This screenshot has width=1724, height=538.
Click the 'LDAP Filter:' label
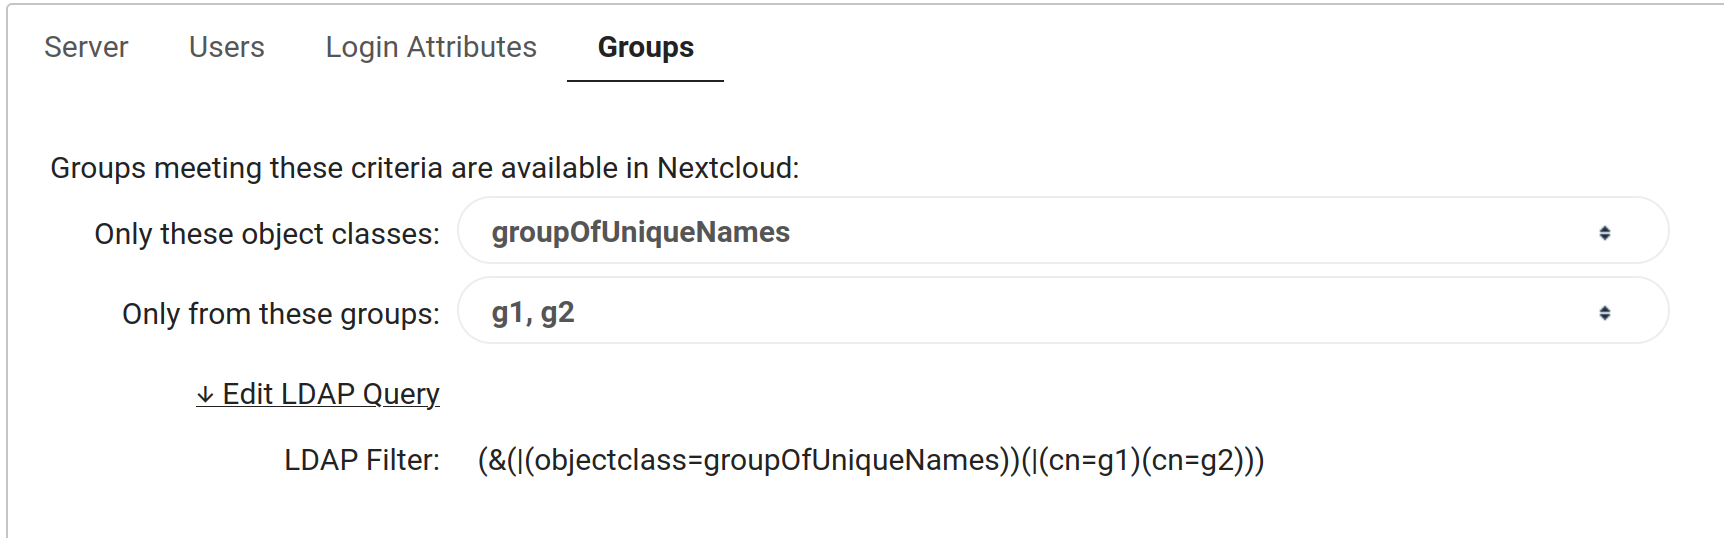coord(362,460)
